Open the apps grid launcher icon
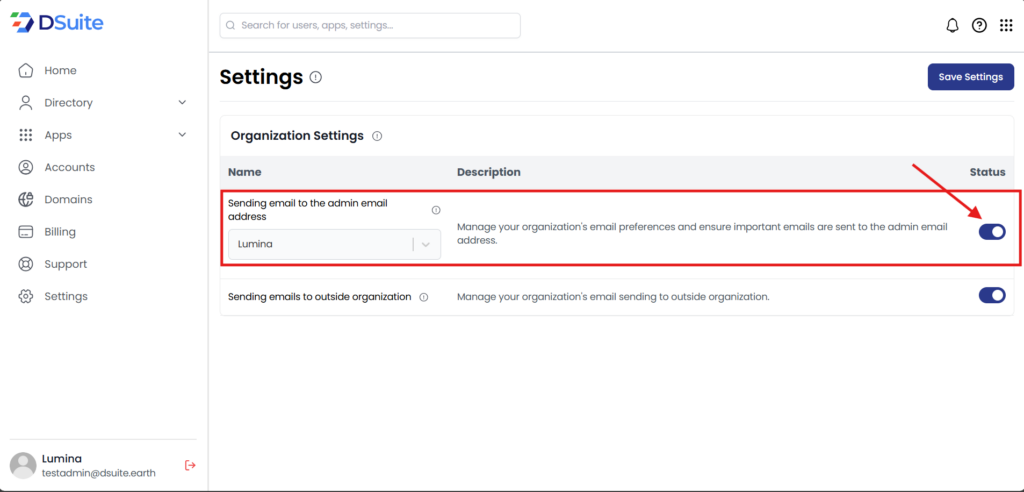Viewport: 1024px width, 492px height. [x=1006, y=26]
